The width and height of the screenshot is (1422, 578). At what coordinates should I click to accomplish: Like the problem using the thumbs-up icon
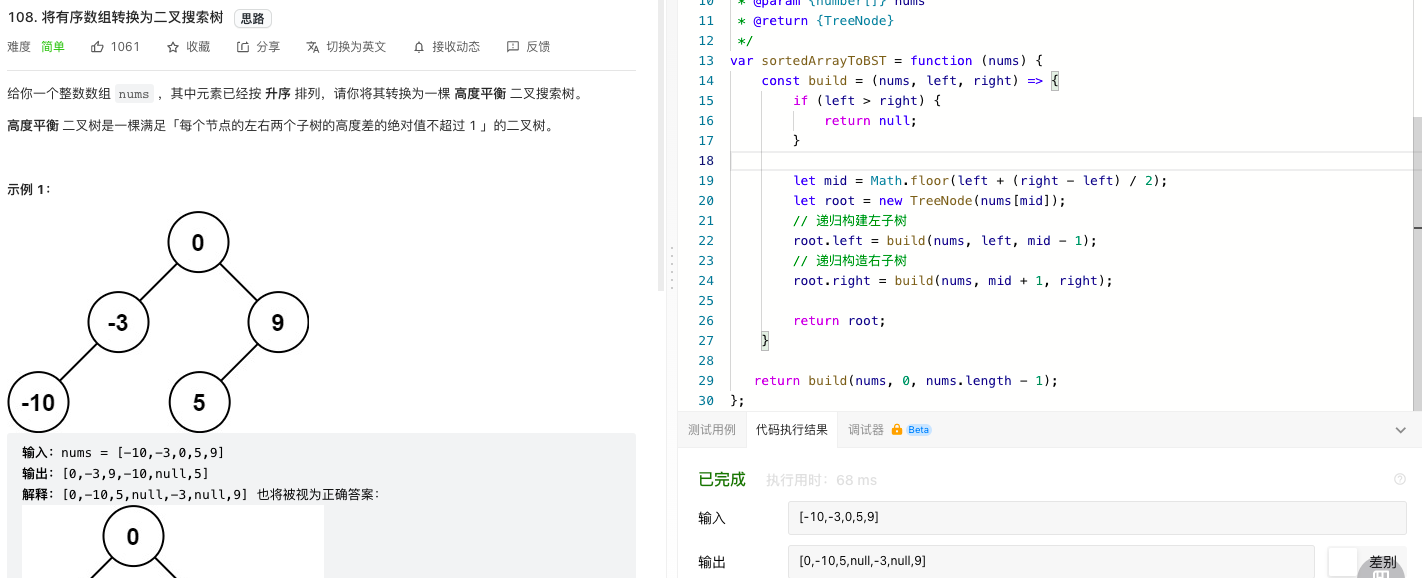pyautogui.click(x=98, y=47)
